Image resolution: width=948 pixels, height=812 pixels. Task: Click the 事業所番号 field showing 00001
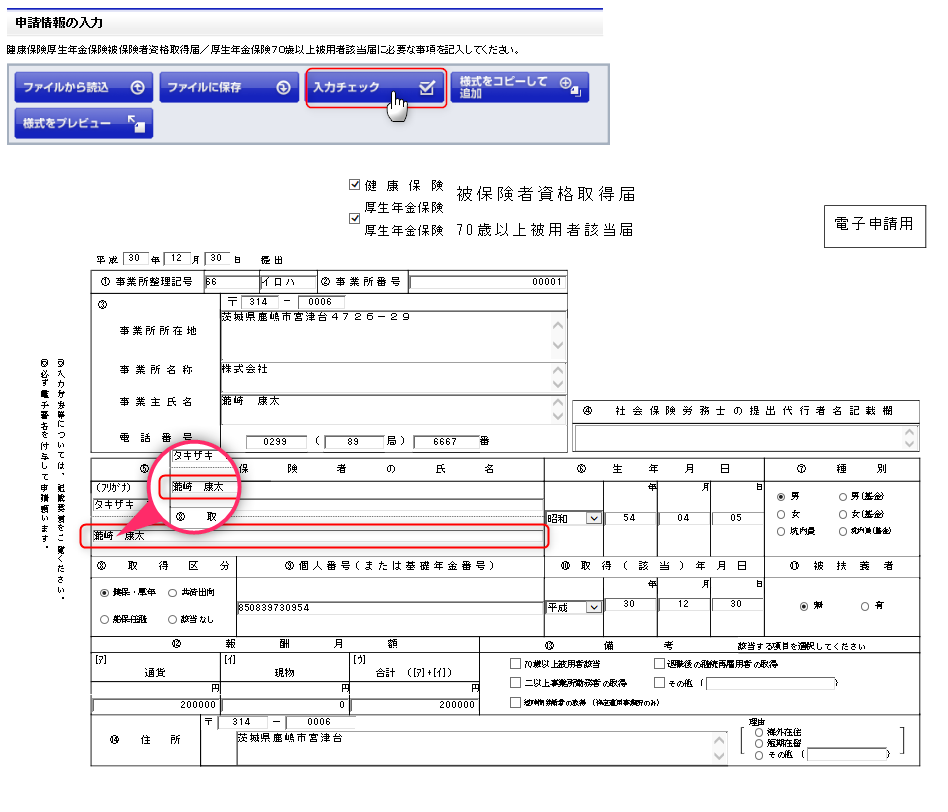[x=488, y=282]
